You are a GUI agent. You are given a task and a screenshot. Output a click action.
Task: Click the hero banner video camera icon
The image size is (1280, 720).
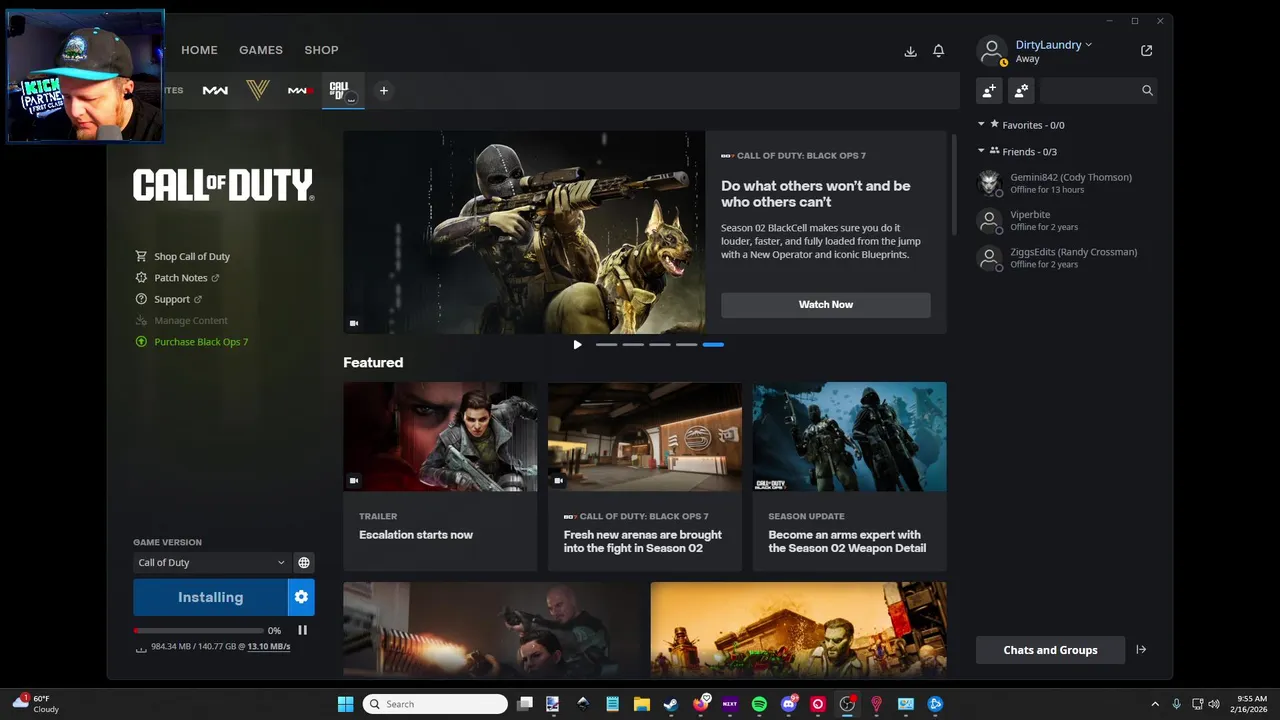point(354,323)
